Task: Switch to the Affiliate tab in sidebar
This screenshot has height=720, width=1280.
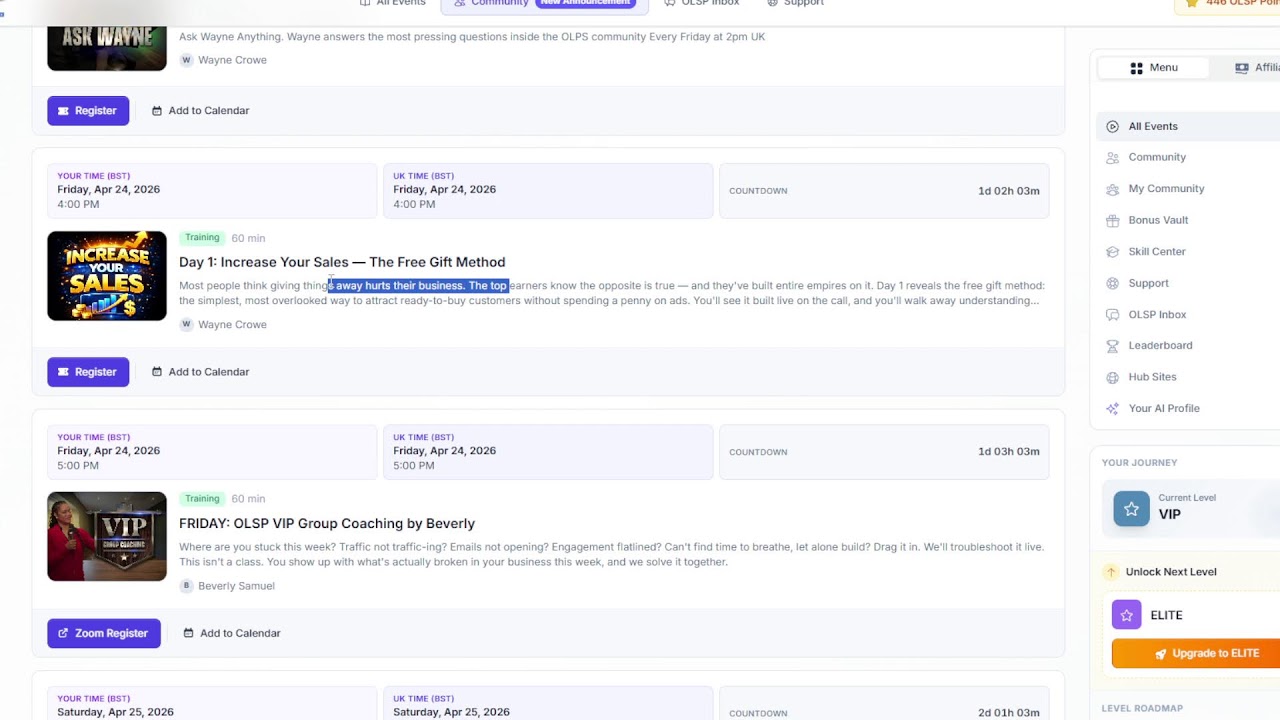Action: pos(1257,68)
